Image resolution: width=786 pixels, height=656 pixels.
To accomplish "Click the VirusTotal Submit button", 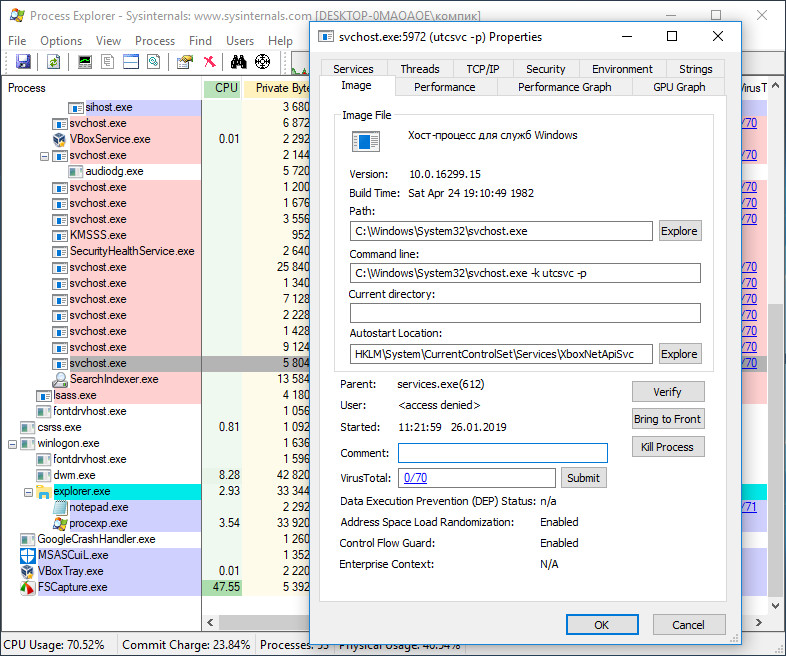I will 583,478.
